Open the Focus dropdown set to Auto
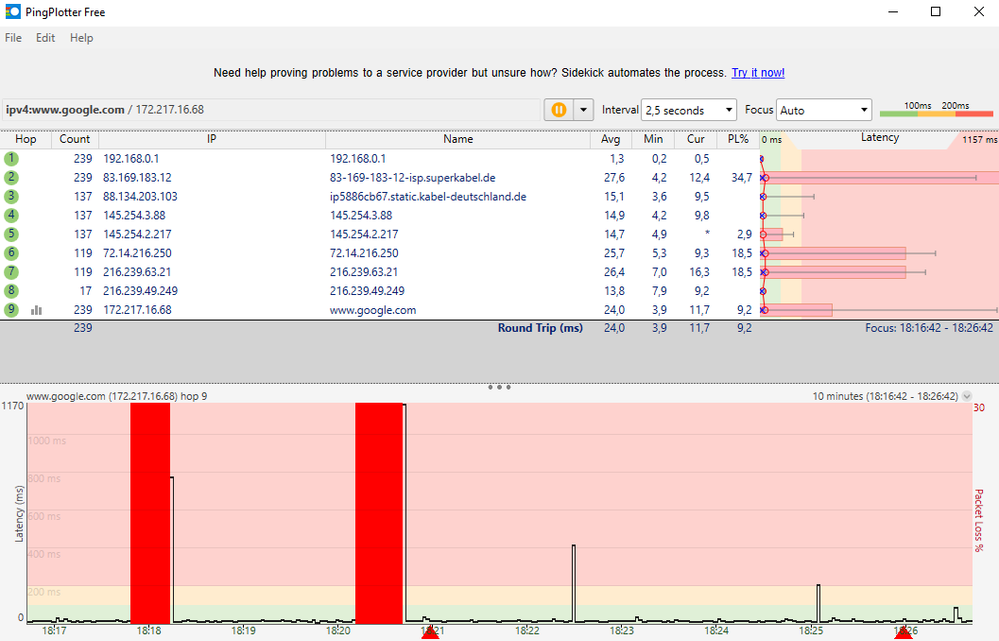 (x=824, y=110)
